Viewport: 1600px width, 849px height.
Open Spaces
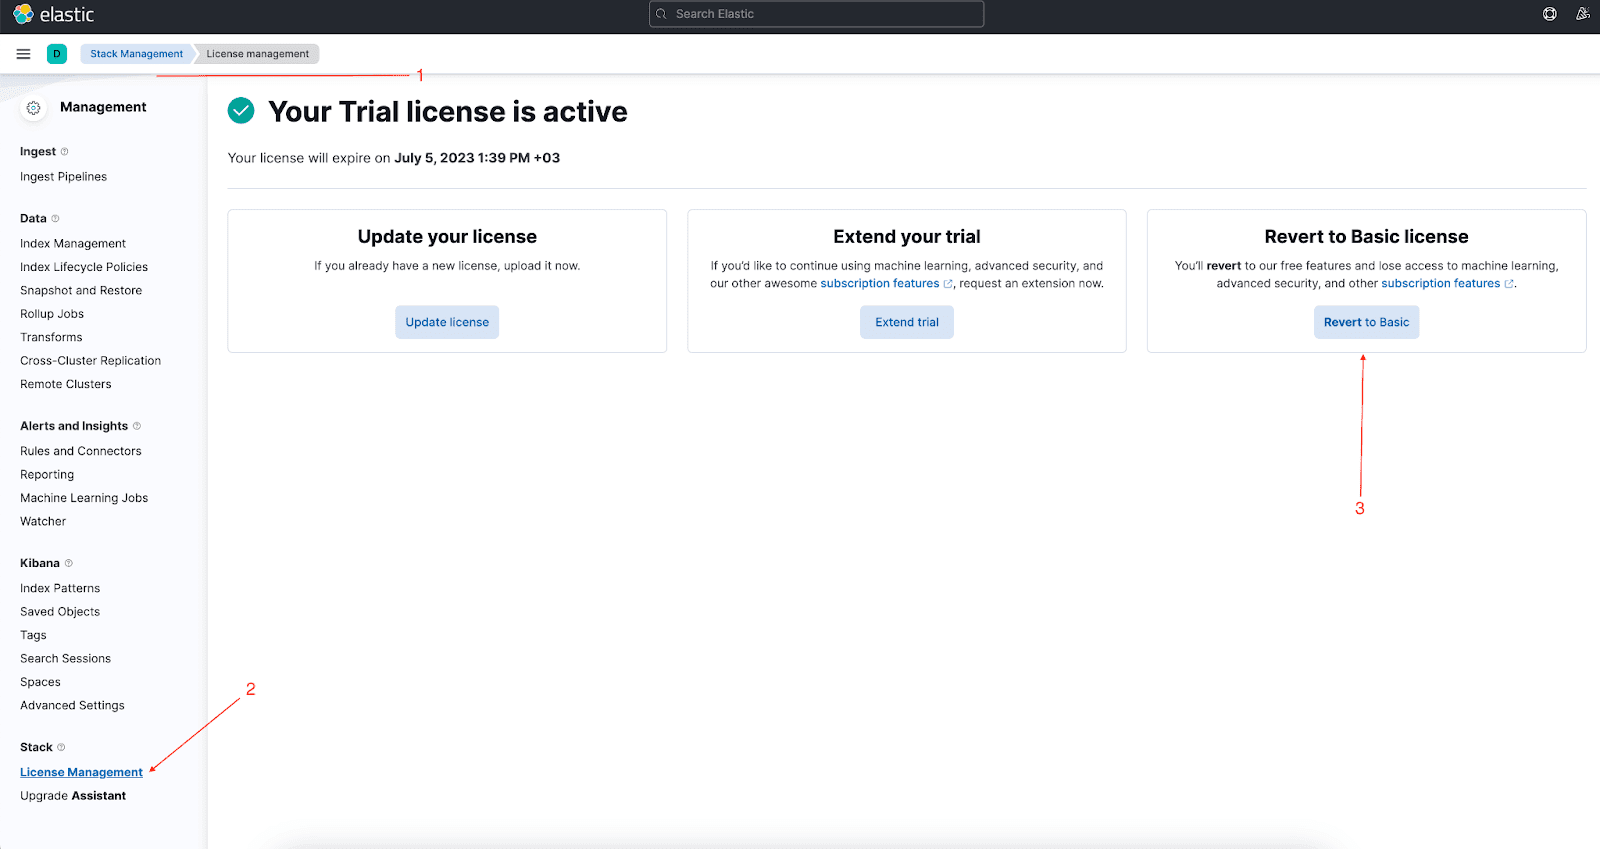[40, 682]
